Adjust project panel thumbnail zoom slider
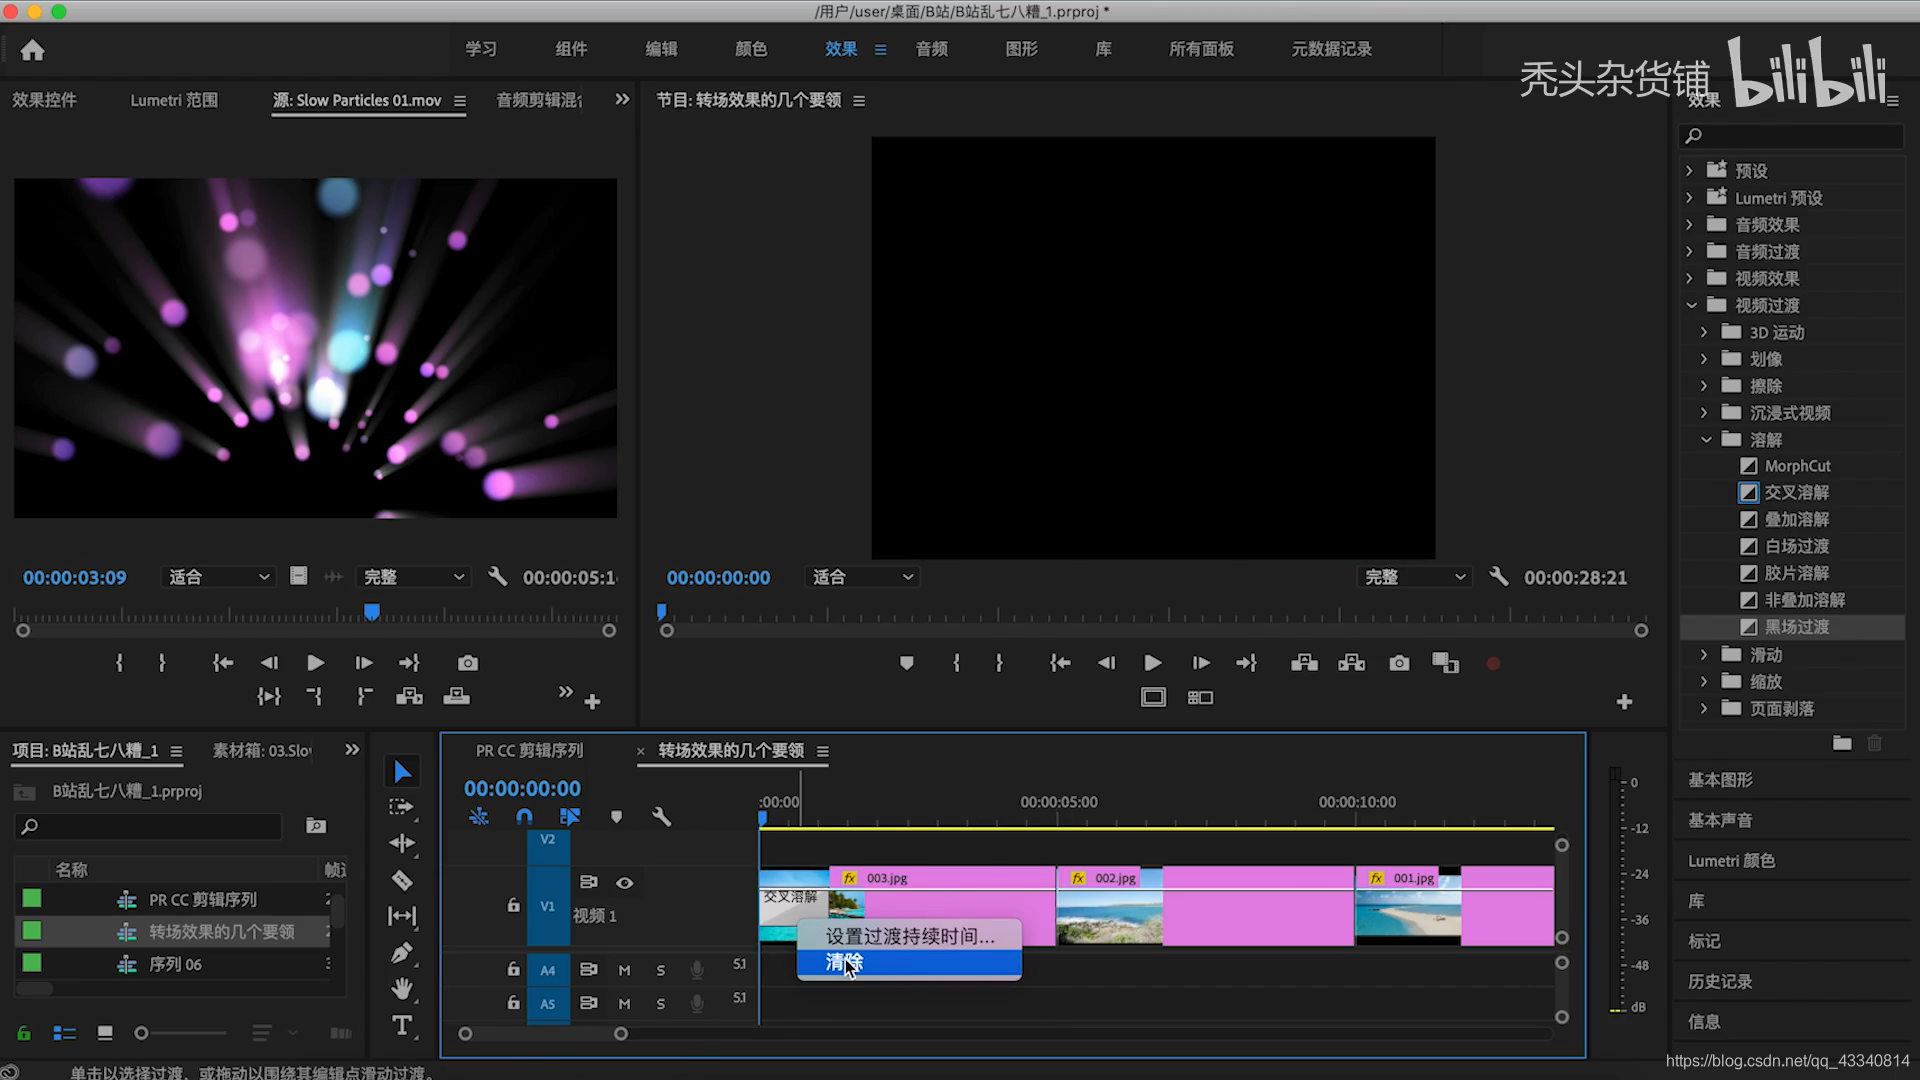Image resolution: width=1920 pixels, height=1080 pixels. [x=142, y=1033]
